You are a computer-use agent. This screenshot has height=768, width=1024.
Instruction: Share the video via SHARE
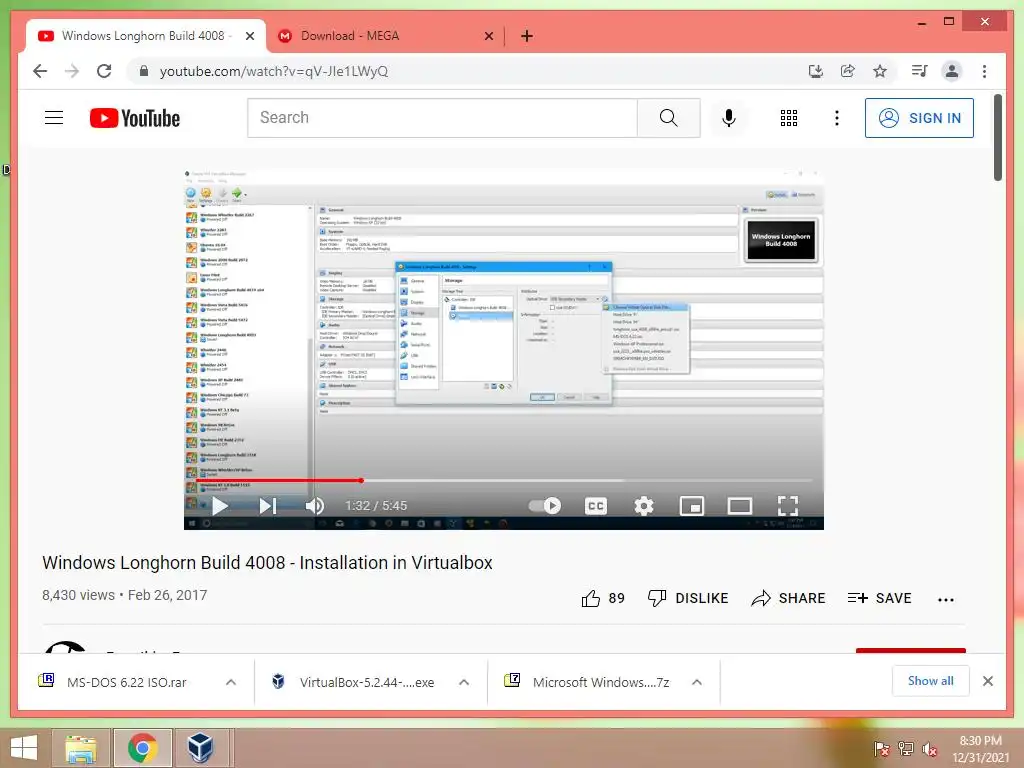[788, 598]
